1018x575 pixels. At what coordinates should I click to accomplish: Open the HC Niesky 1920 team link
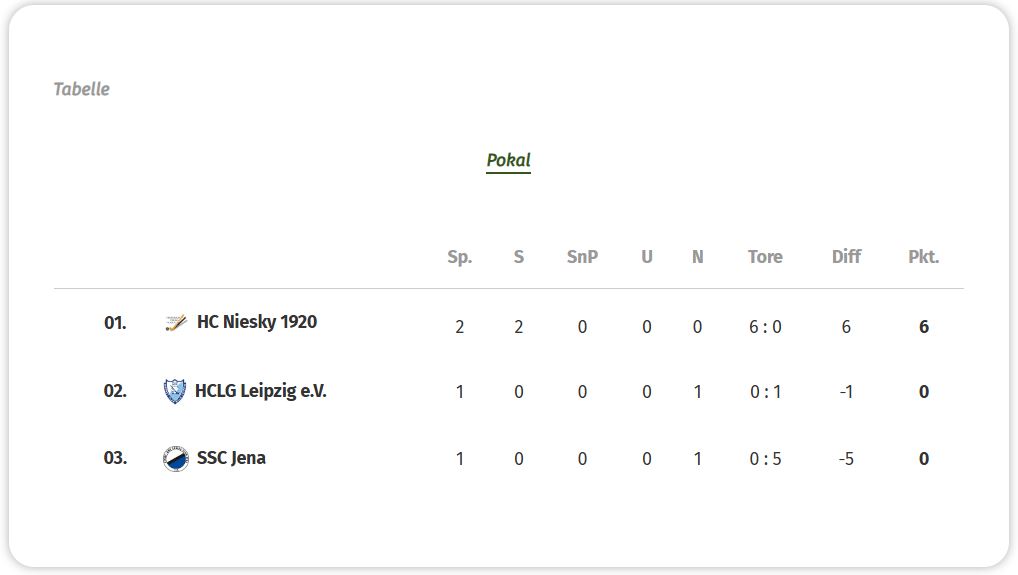pos(256,322)
